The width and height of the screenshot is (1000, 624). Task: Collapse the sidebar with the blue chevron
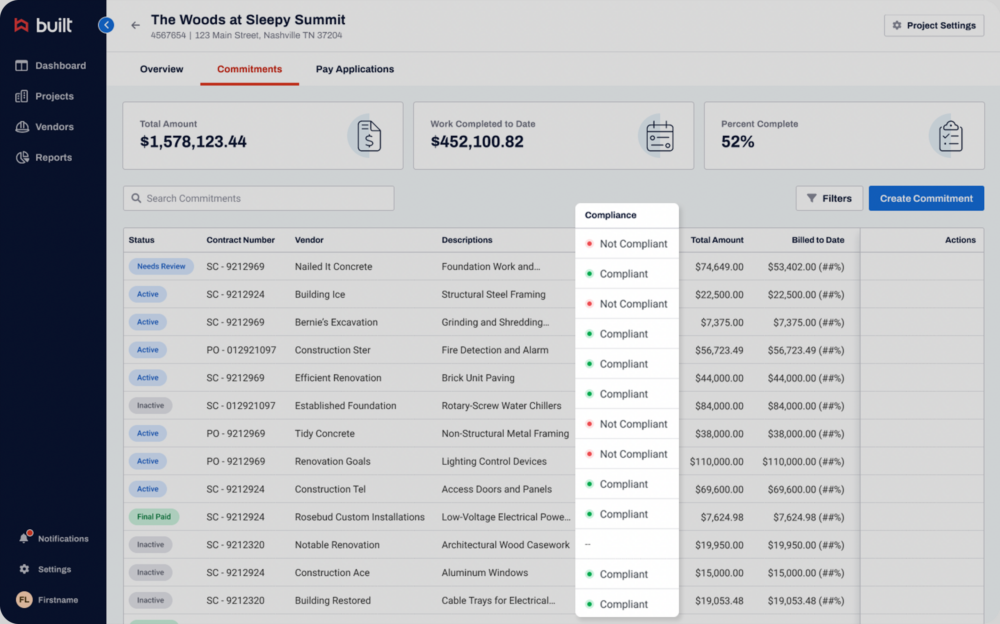pos(106,24)
